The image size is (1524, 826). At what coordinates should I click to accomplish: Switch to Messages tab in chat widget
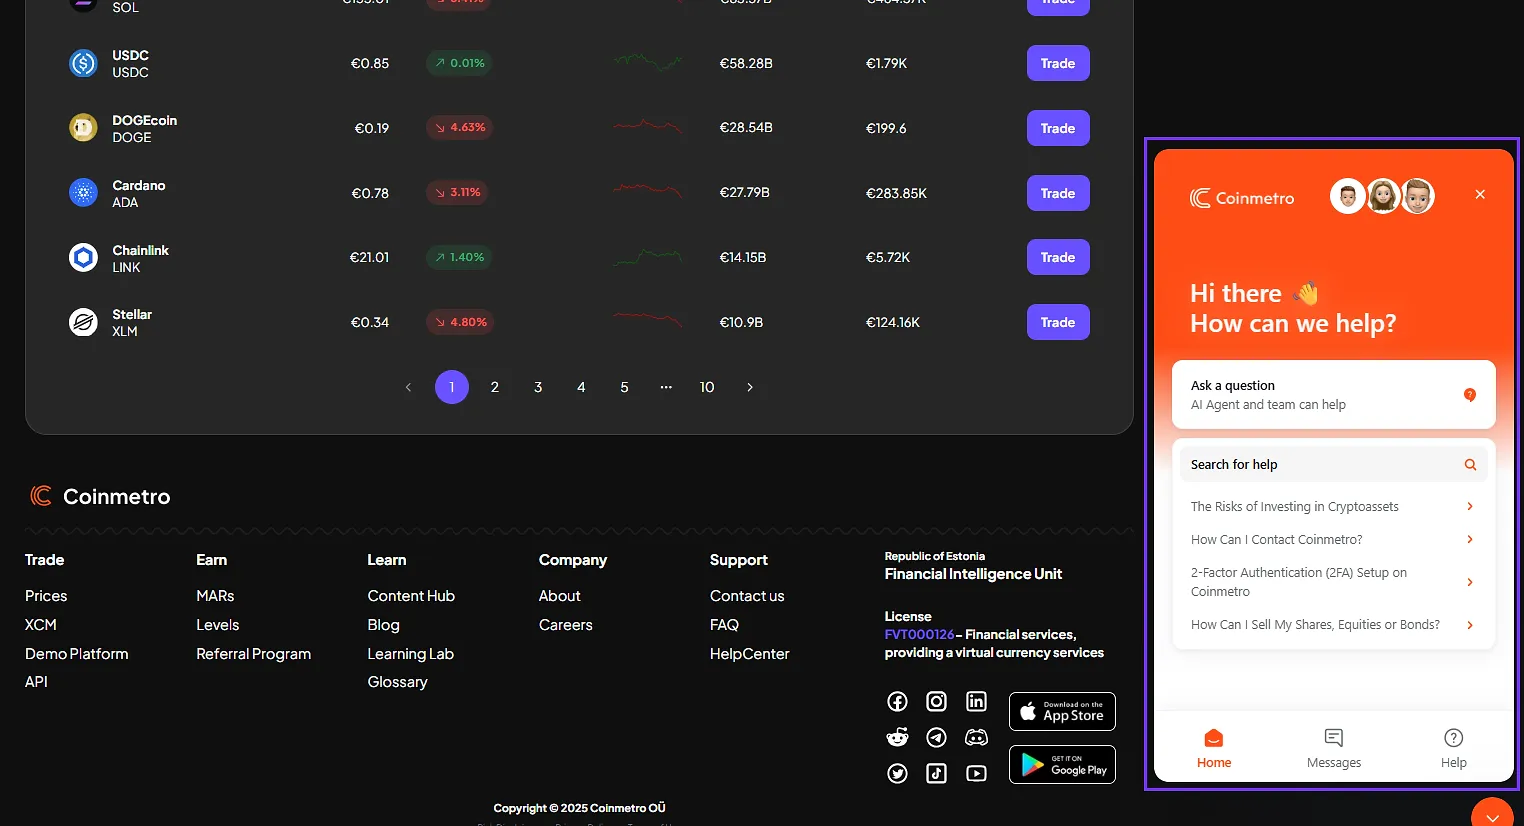(x=1334, y=748)
